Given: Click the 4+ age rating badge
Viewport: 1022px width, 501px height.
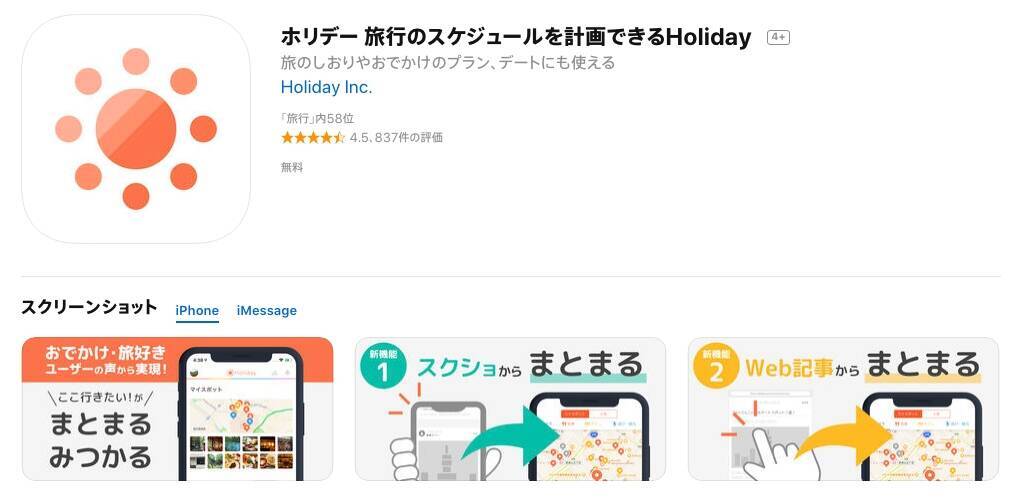Looking at the screenshot, I should point(778,38).
